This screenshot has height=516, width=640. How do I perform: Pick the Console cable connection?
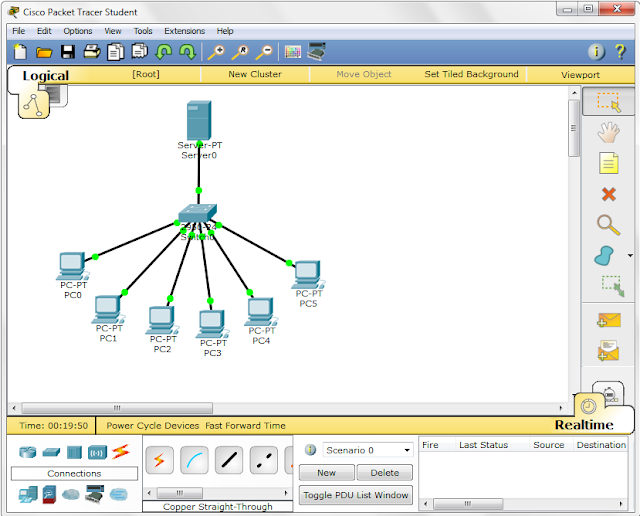(x=194, y=460)
